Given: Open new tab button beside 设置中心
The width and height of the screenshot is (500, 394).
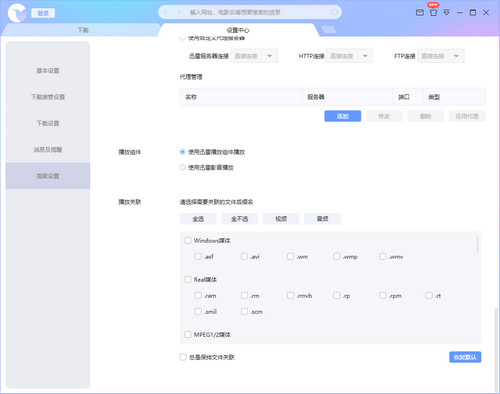Looking at the screenshot, I should pos(329,30).
